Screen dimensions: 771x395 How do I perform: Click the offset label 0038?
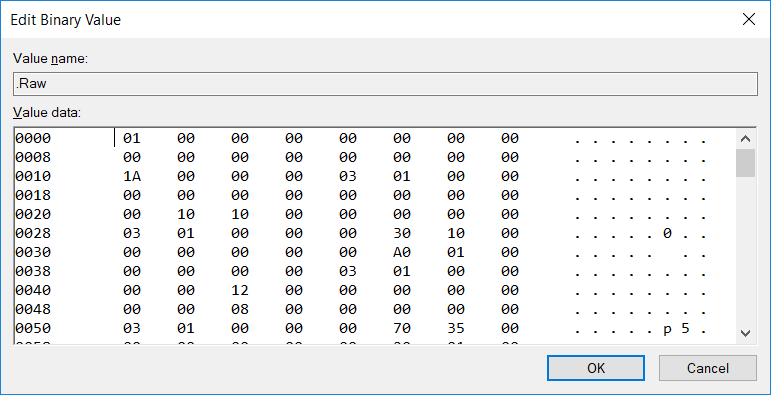point(33,272)
